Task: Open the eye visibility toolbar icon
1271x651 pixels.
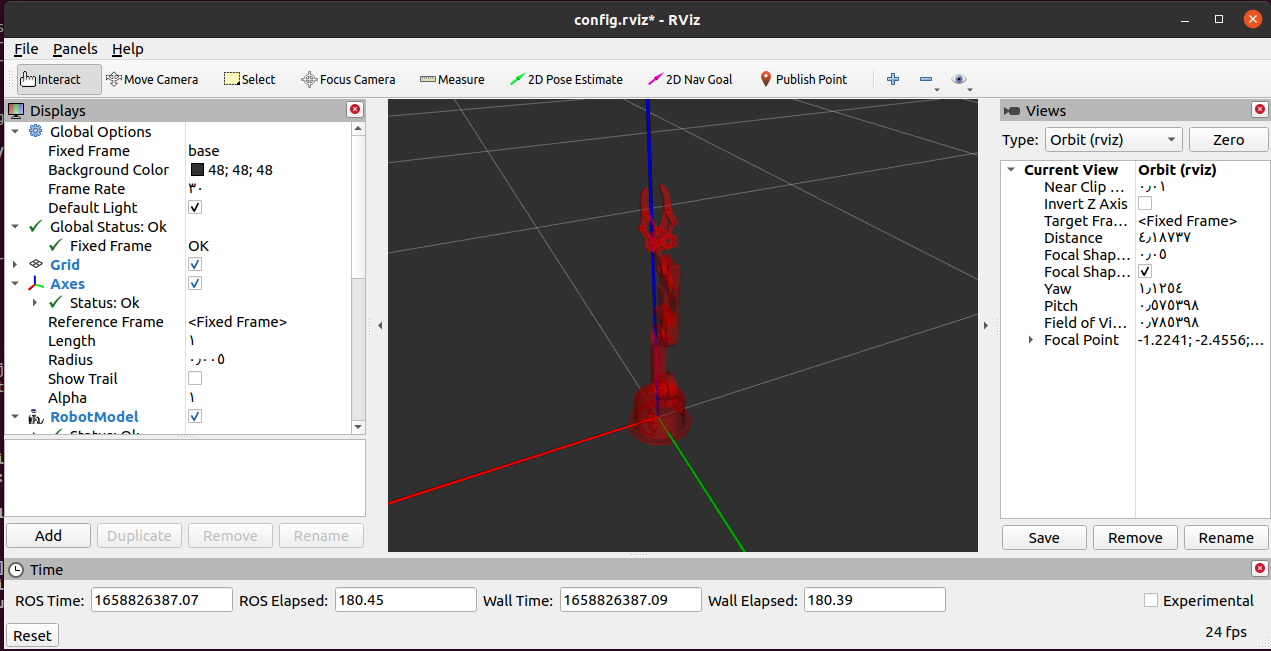Action: pos(960,79)
